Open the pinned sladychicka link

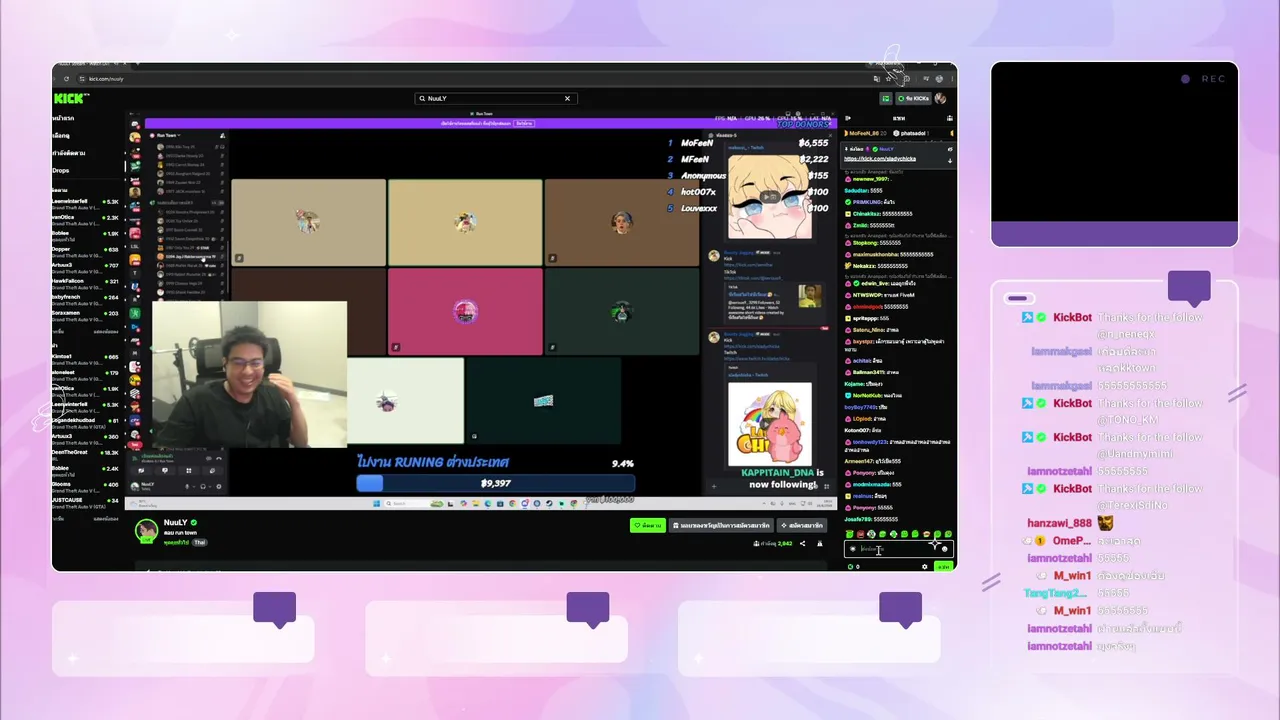[880, 158]
